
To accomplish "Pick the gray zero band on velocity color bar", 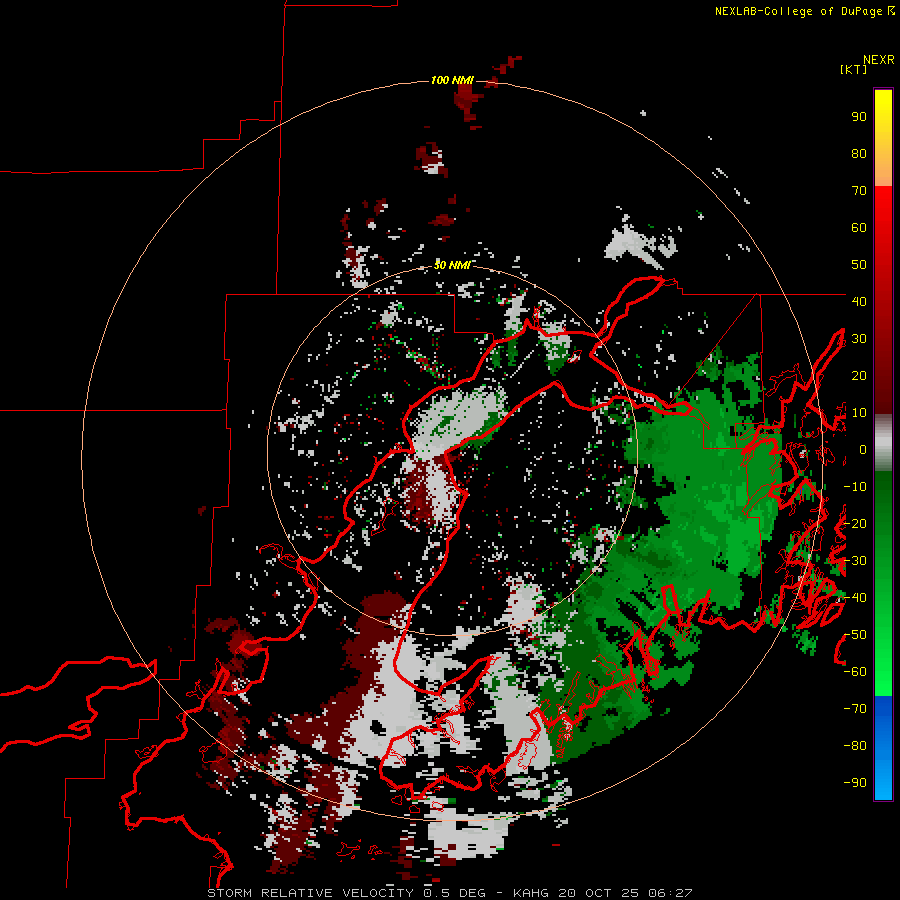I will click(883, 443).
